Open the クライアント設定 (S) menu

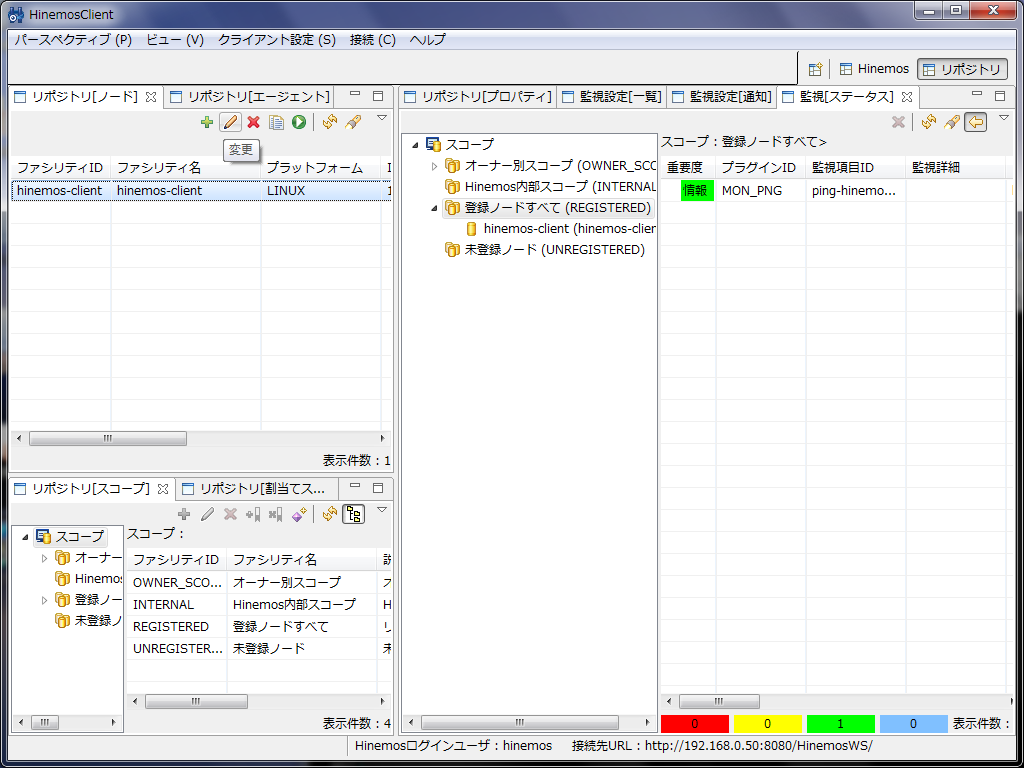[277, 40]
